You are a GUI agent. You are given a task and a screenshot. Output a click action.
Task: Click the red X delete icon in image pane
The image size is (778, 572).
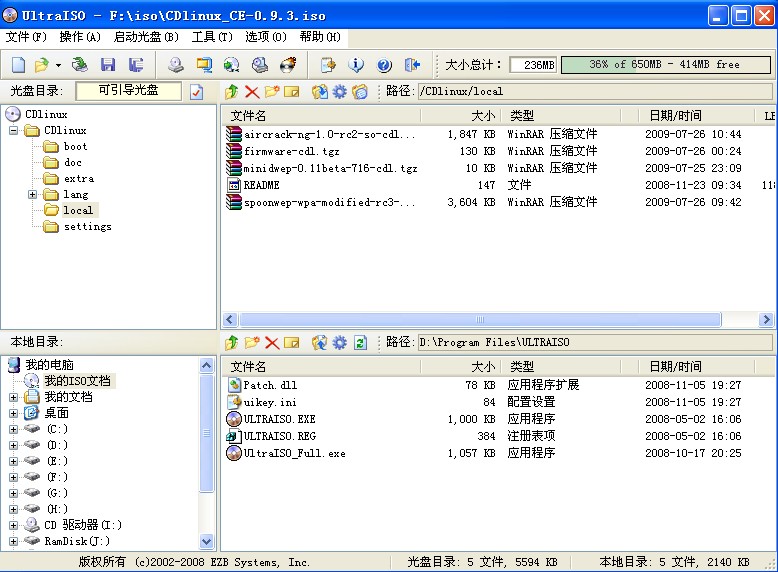coord(252,91)
